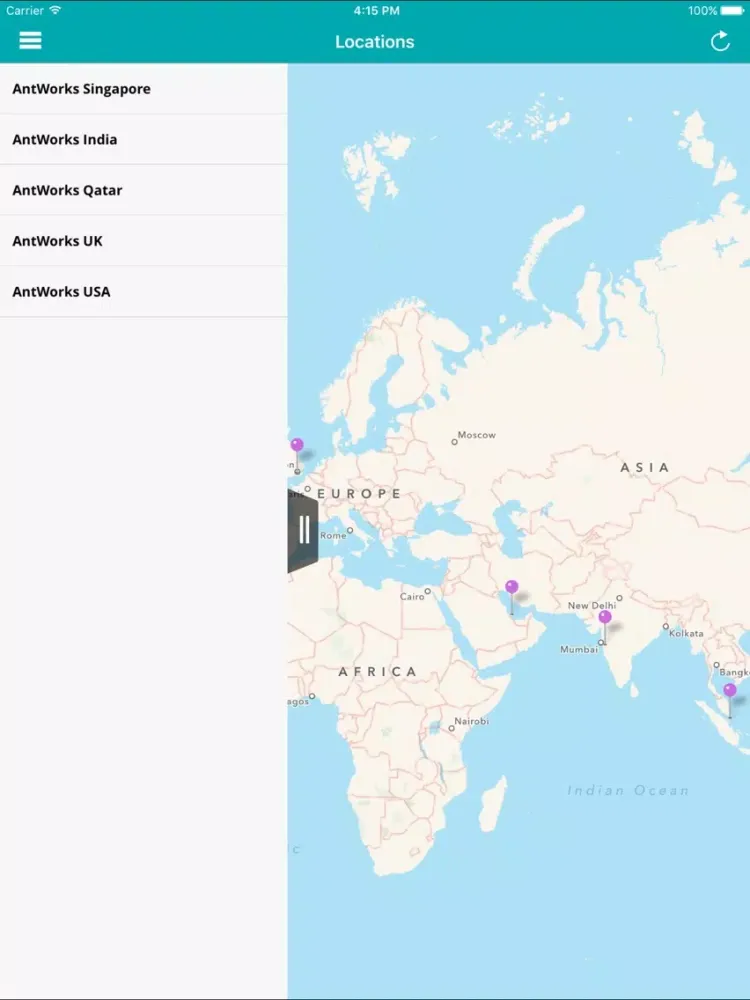750x1000 pixels.
Task: Click the Indian Ocean label
Action: [x=628, y=791]
